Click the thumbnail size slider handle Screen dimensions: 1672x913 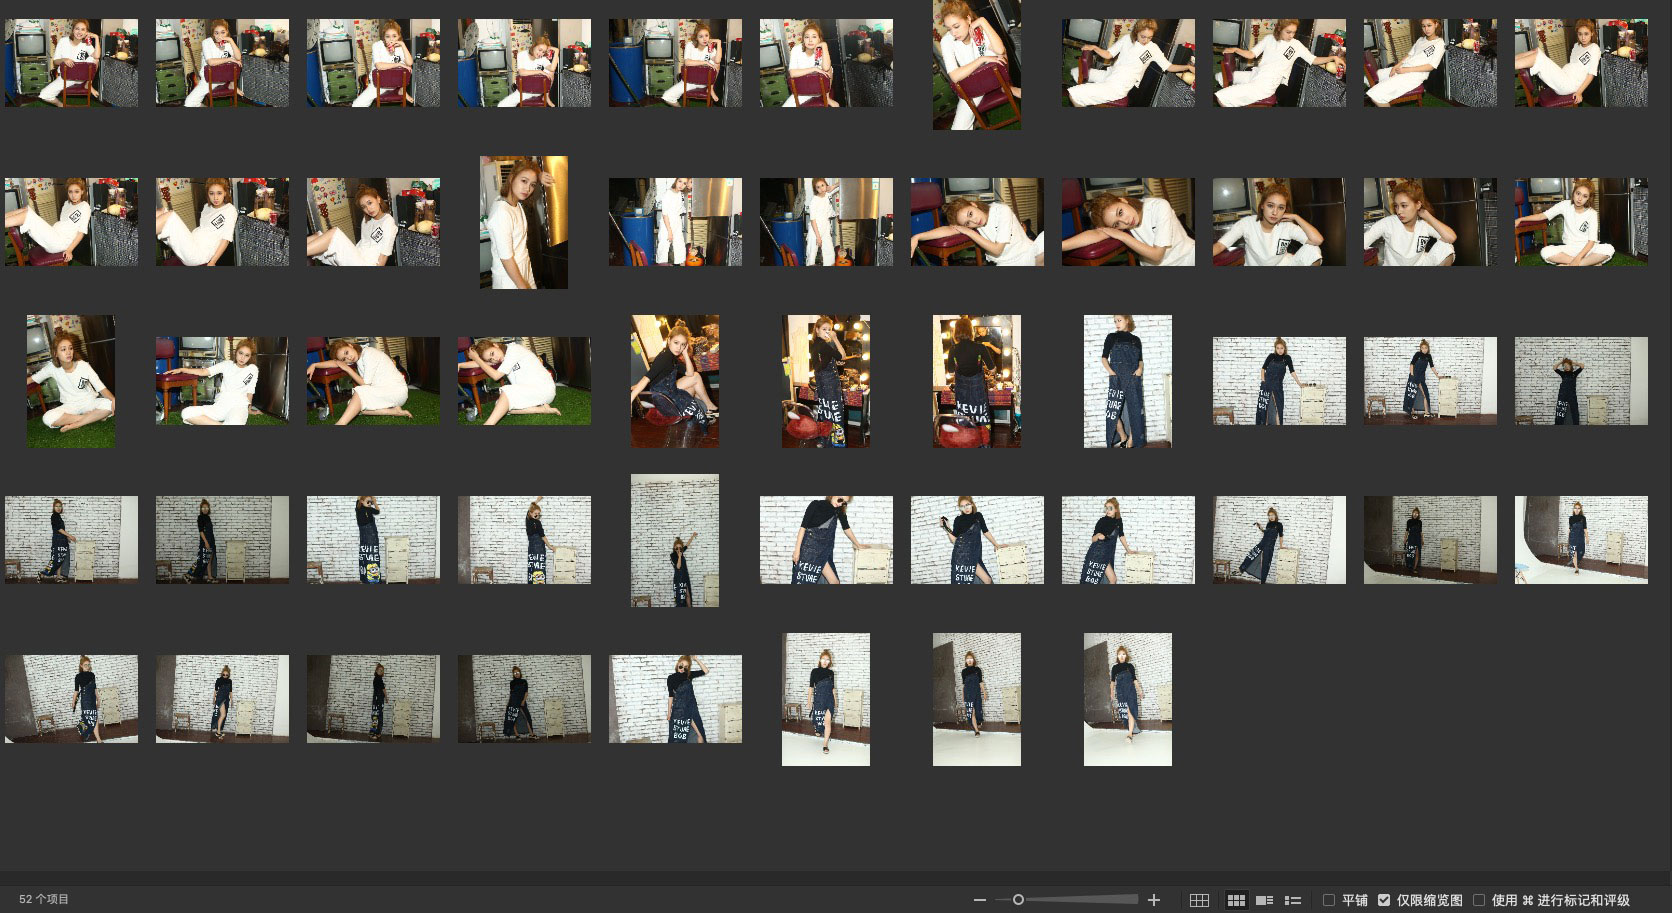[x=1018, y=900]
